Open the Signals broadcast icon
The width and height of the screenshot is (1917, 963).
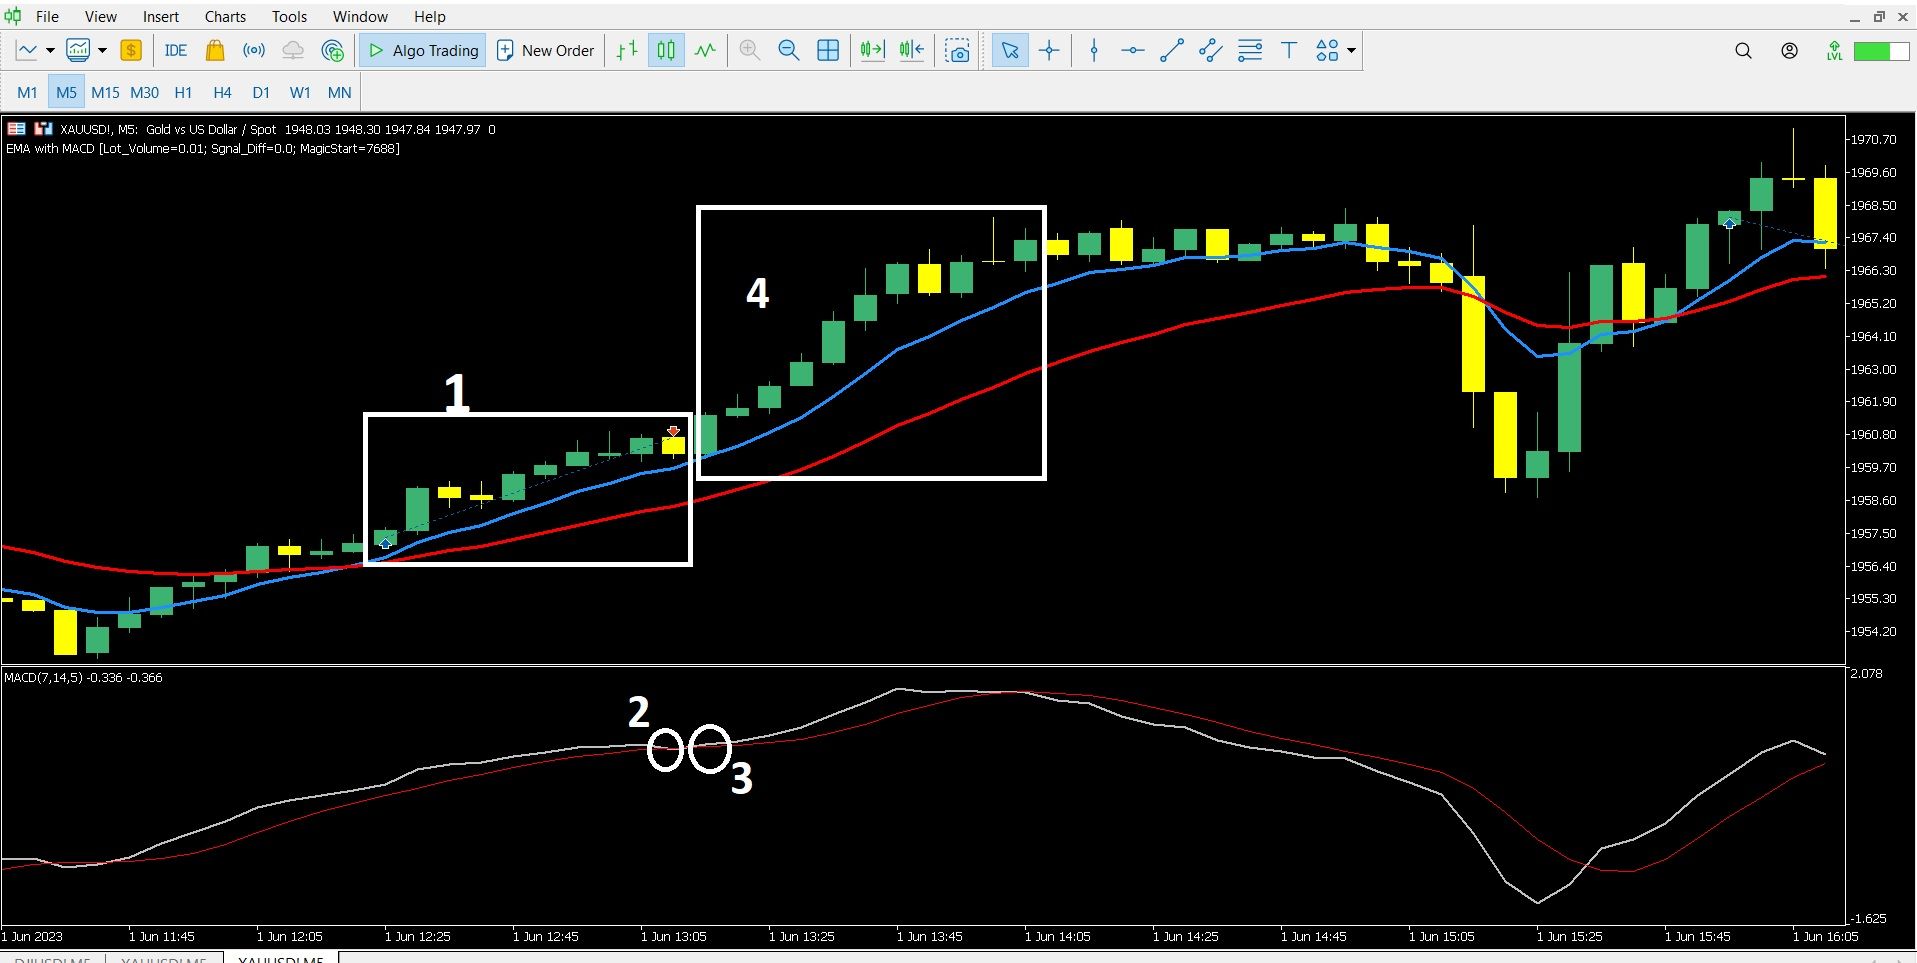tap(254, 50)
